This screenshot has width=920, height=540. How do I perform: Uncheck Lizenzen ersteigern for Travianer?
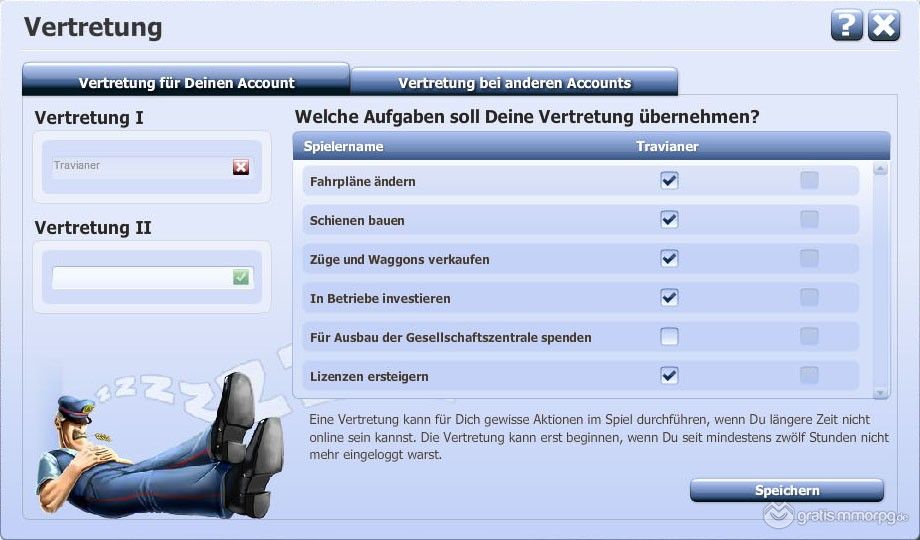pyautogui.click(x=669, y=376)
